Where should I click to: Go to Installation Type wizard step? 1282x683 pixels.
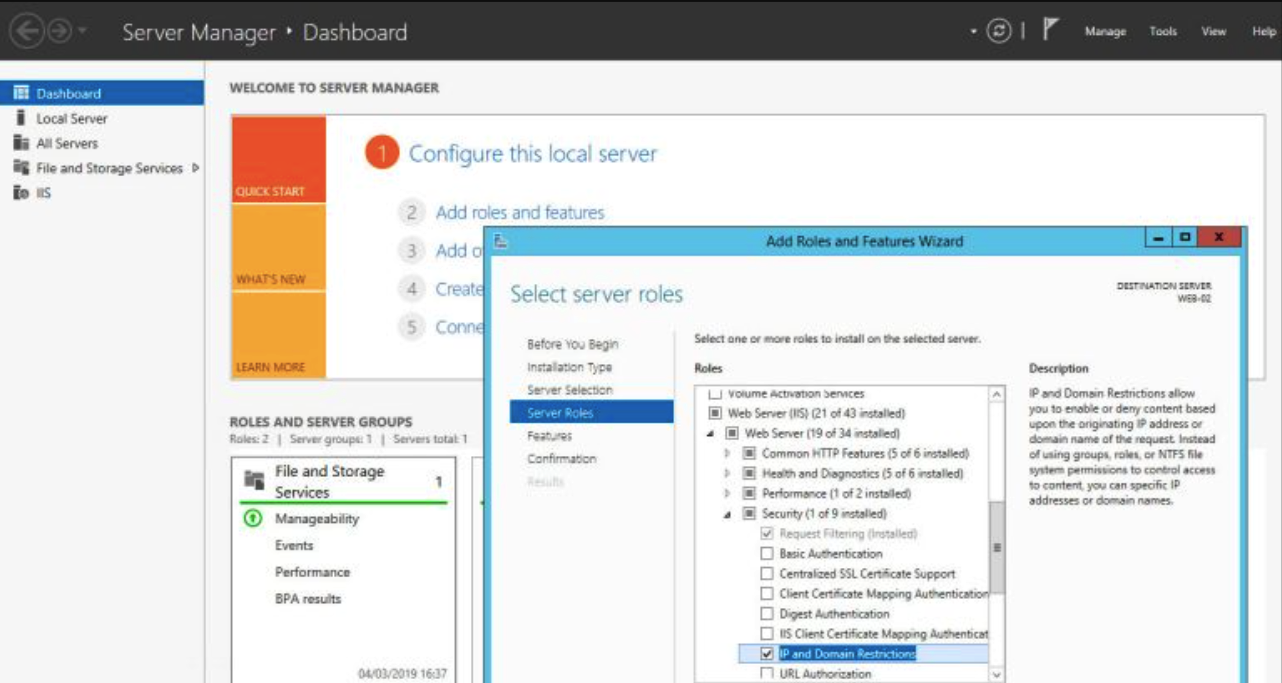(569, 367)
